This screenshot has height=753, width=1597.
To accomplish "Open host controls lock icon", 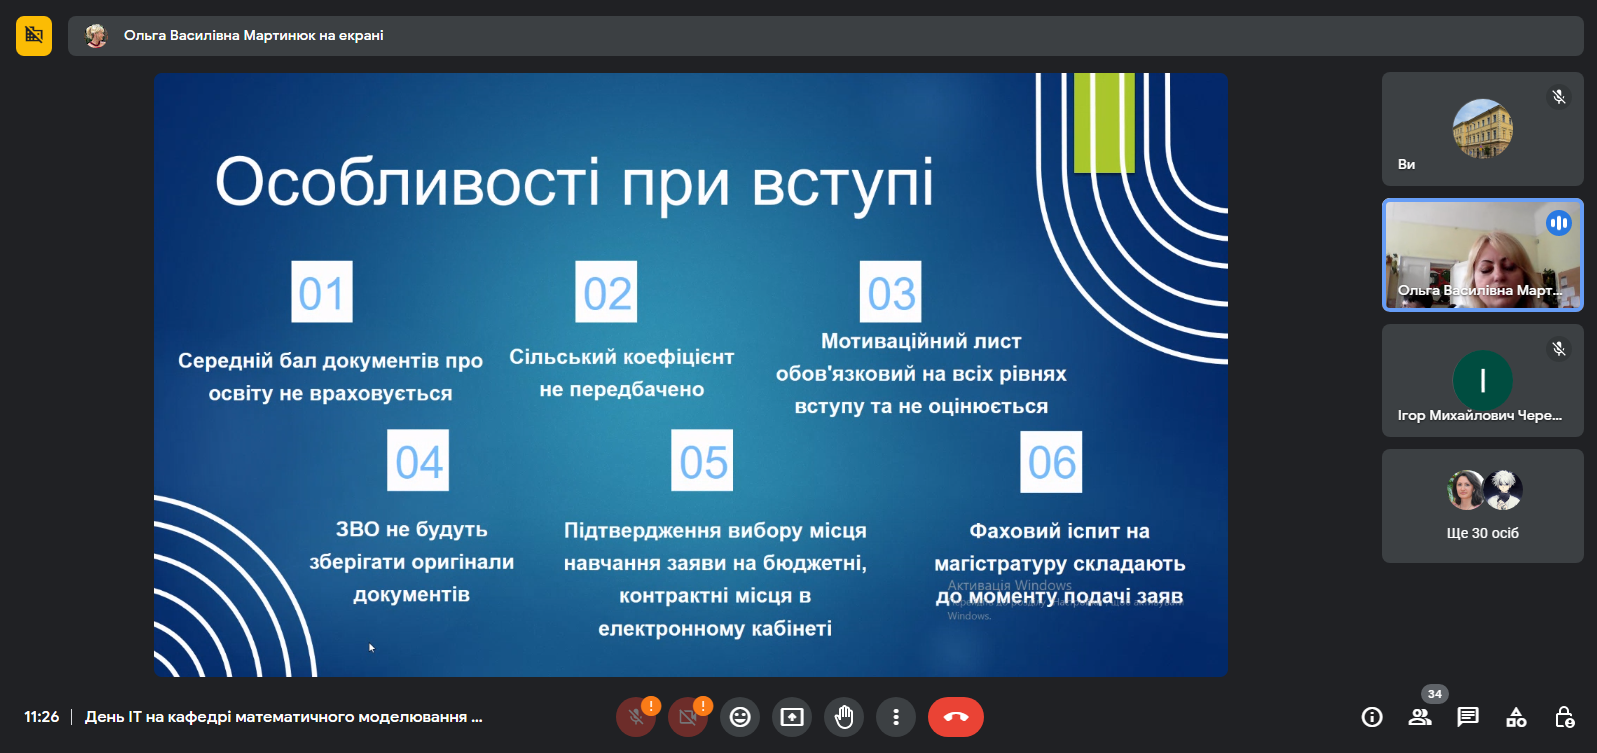I will (1565, 717).
